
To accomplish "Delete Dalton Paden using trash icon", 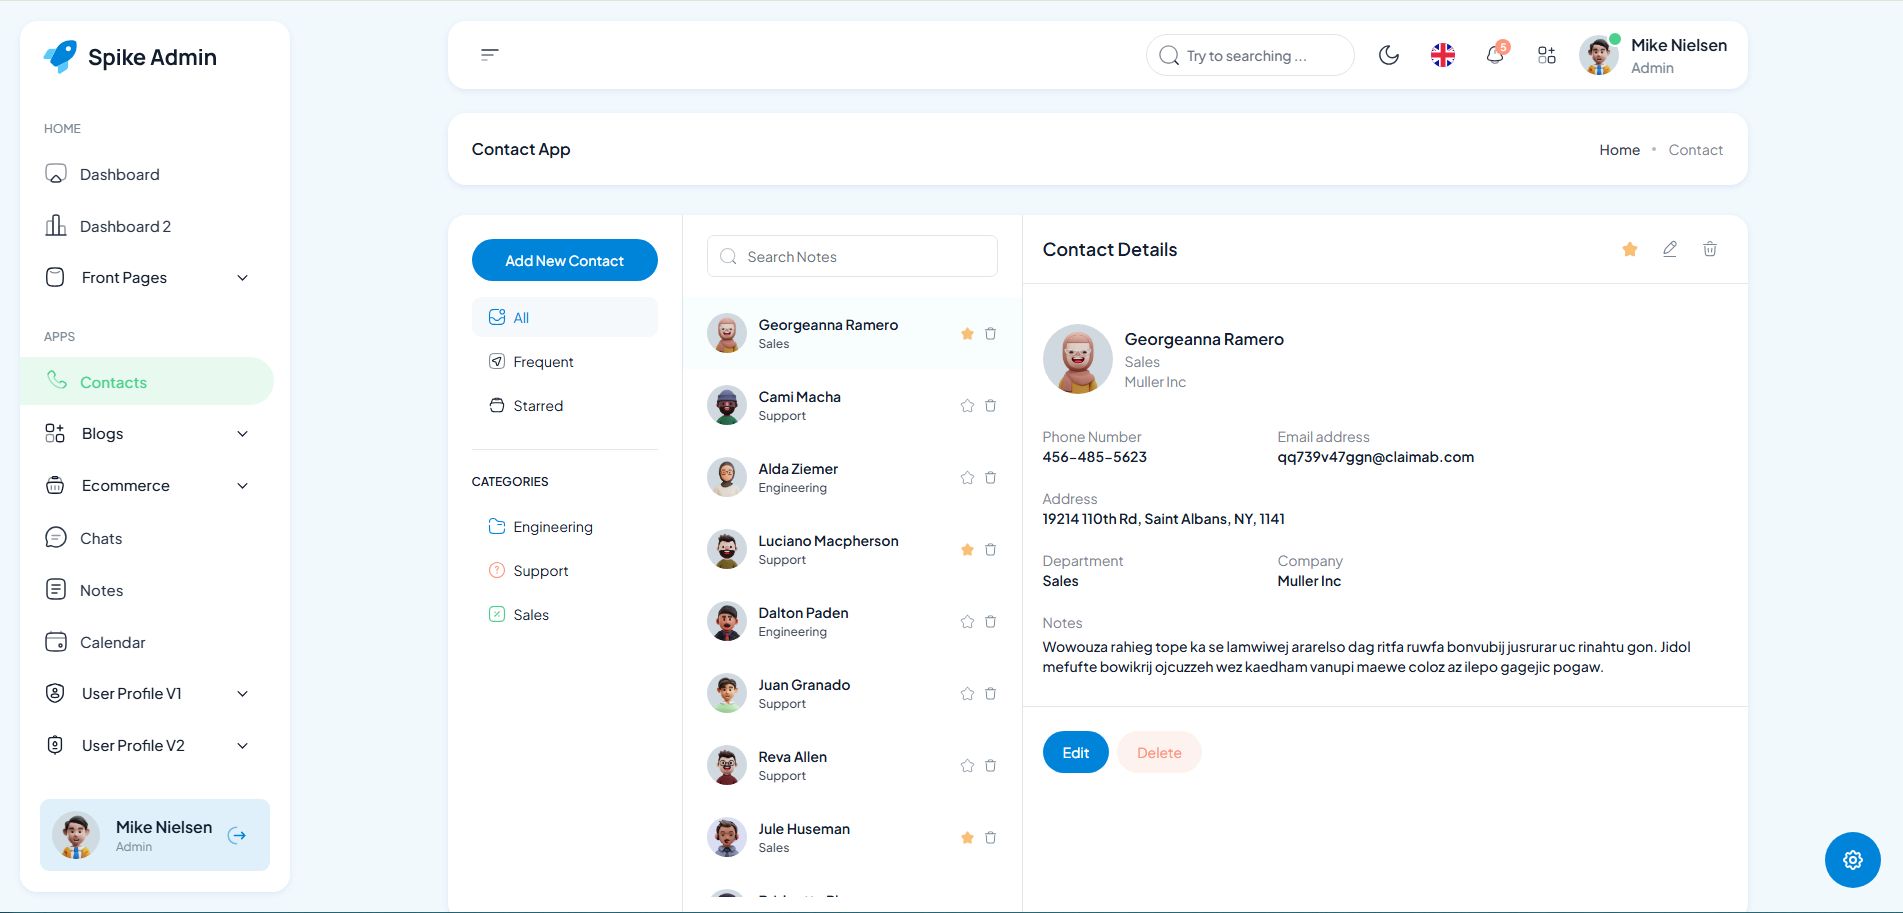I will click(990, 622).
